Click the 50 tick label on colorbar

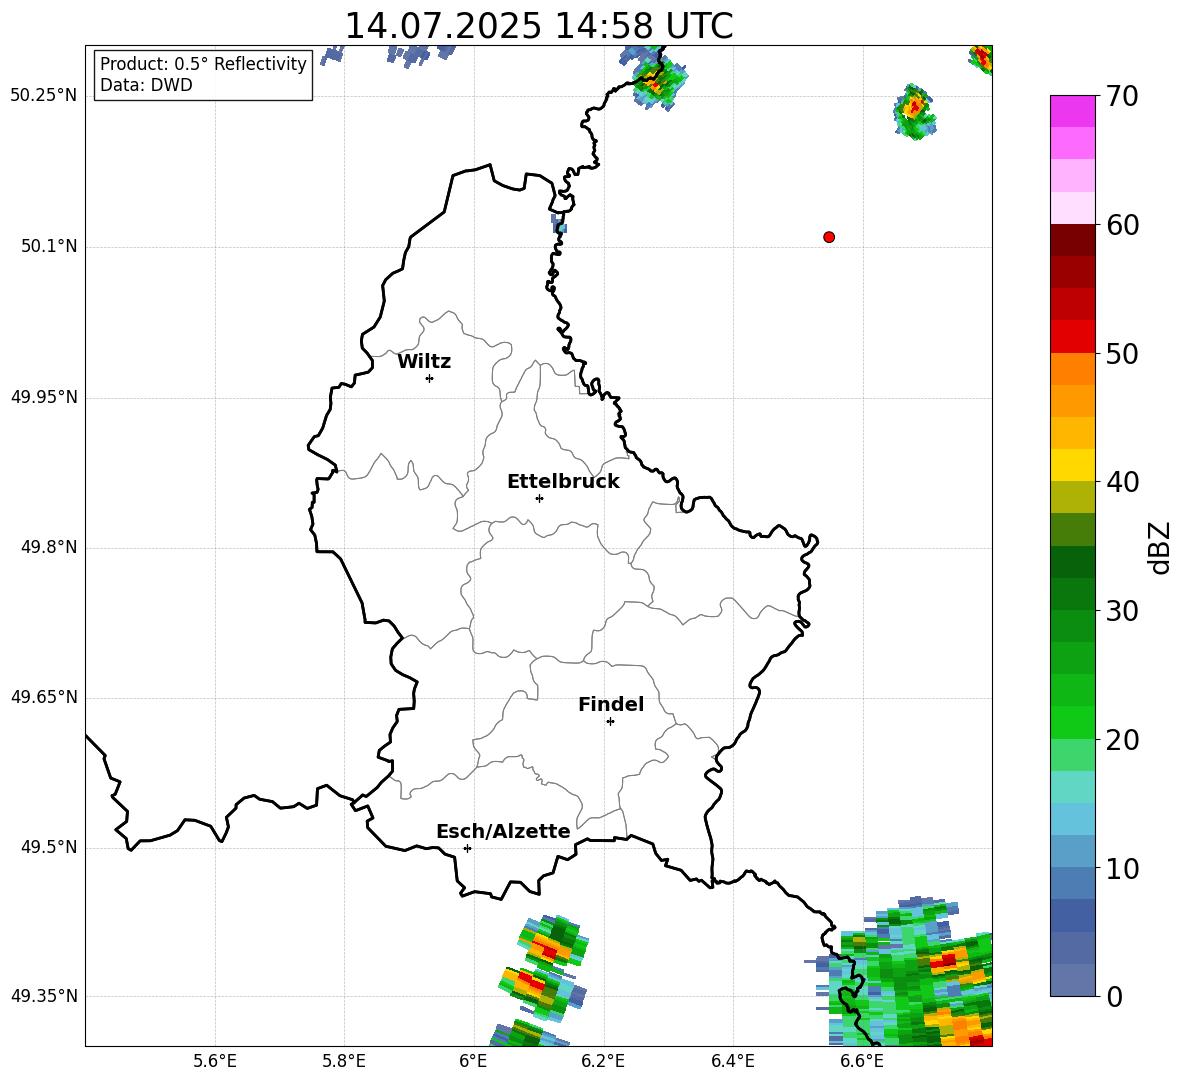(1122, 354)
